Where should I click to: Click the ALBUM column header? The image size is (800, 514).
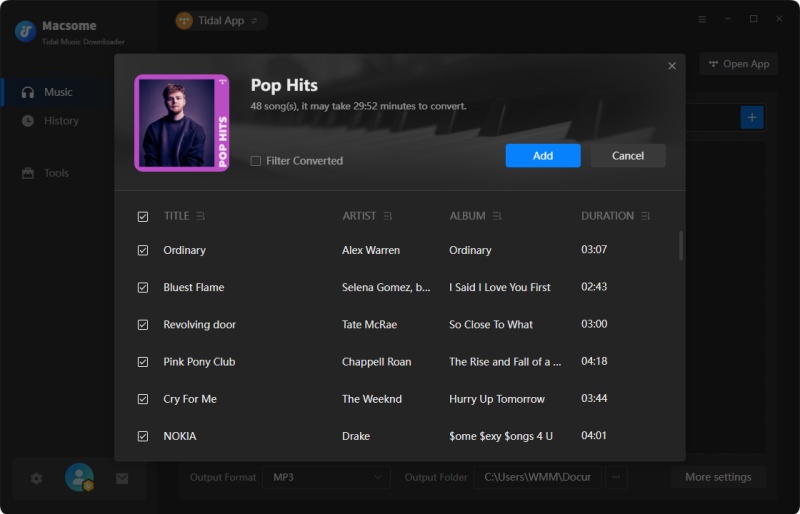[x=467, y=216]
